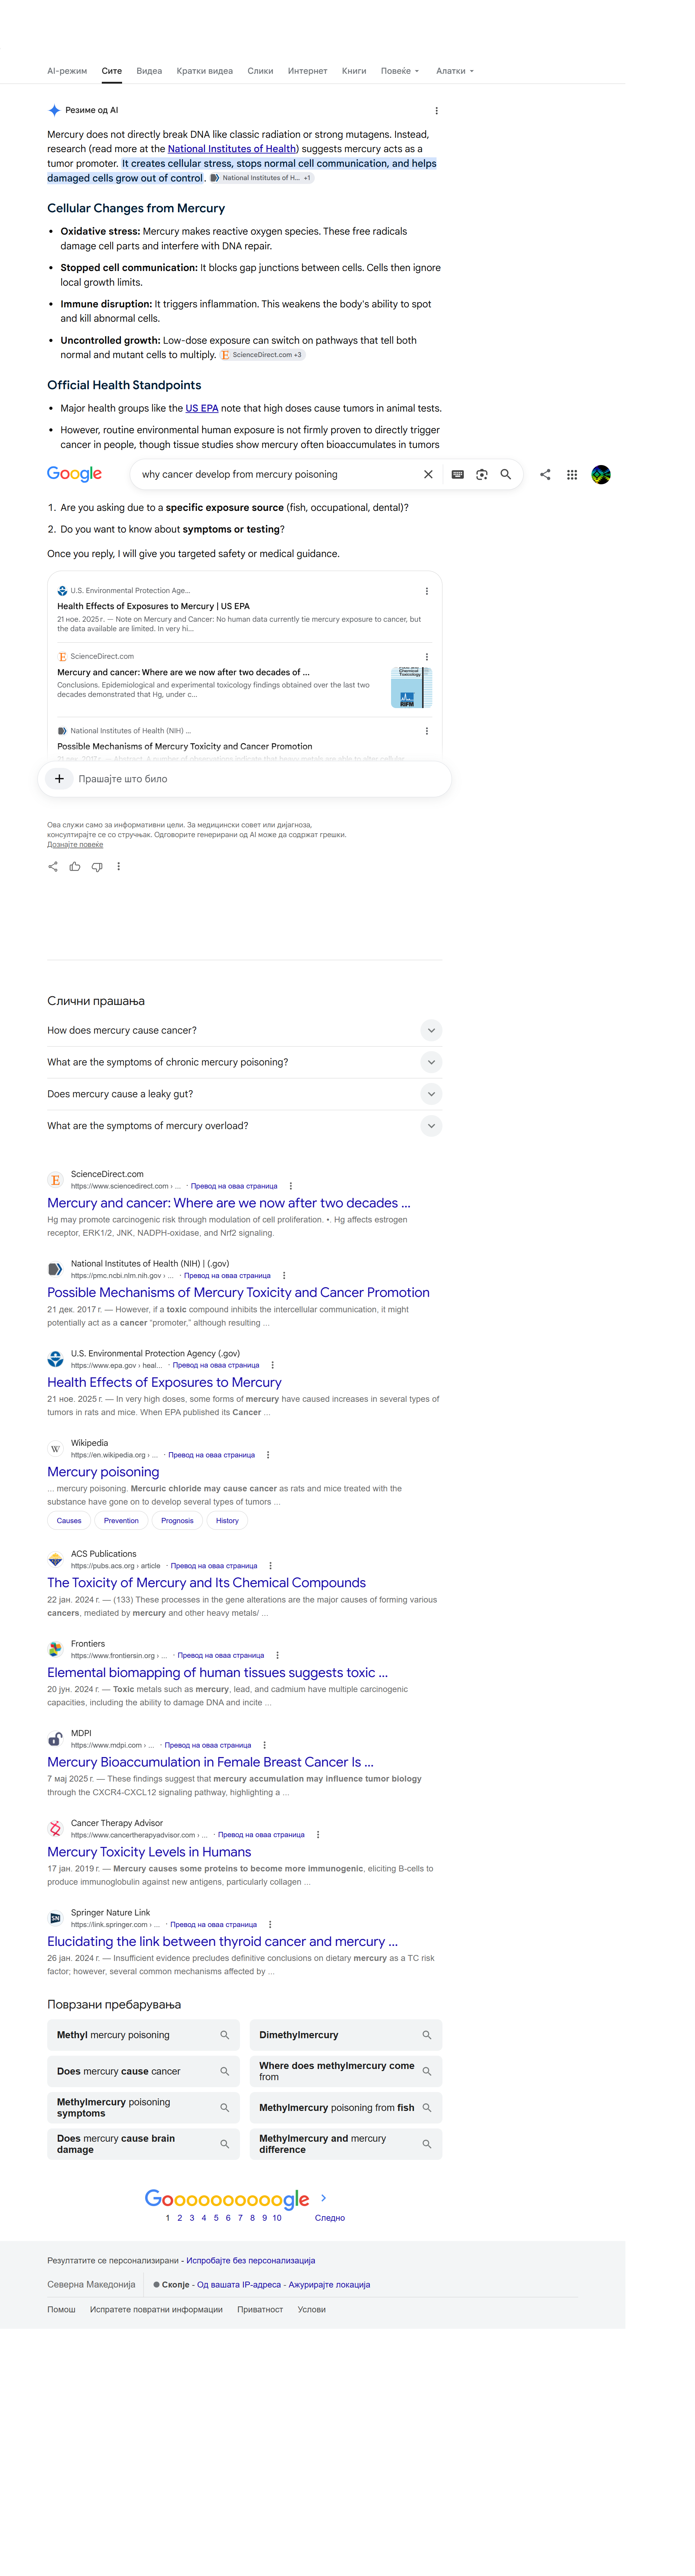Open the Слики tab
The height and width of the screenshot is (2576, 695).
pos(260,71)
